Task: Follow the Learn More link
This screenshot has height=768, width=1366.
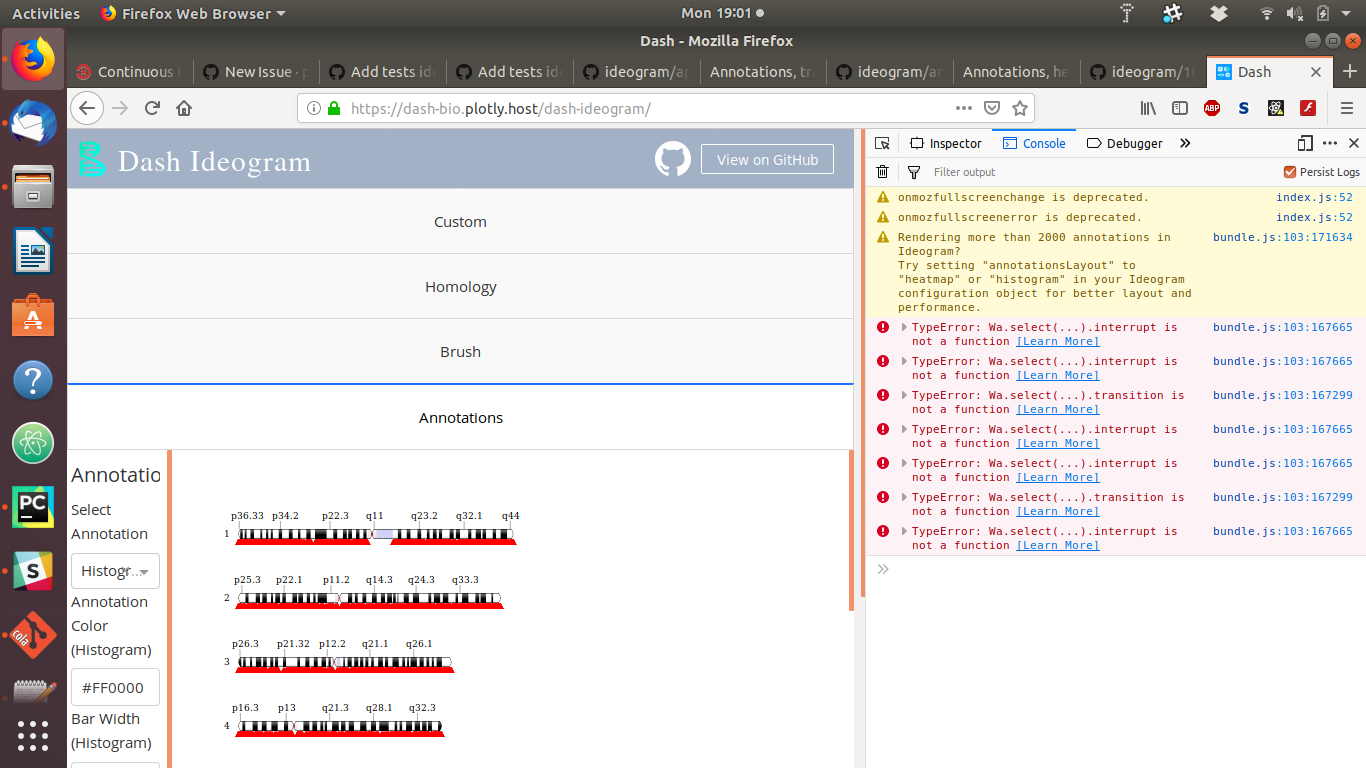Action: point(1057,341)
